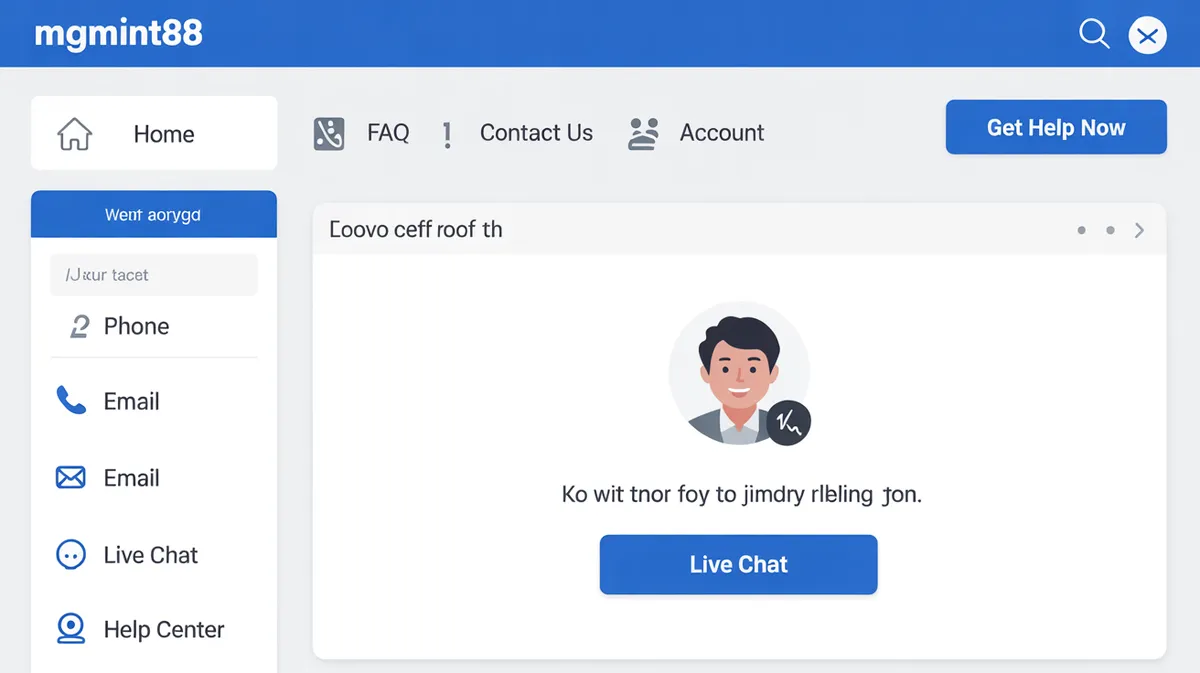Click the Help Center webcam icon

[x=70, y=629]
